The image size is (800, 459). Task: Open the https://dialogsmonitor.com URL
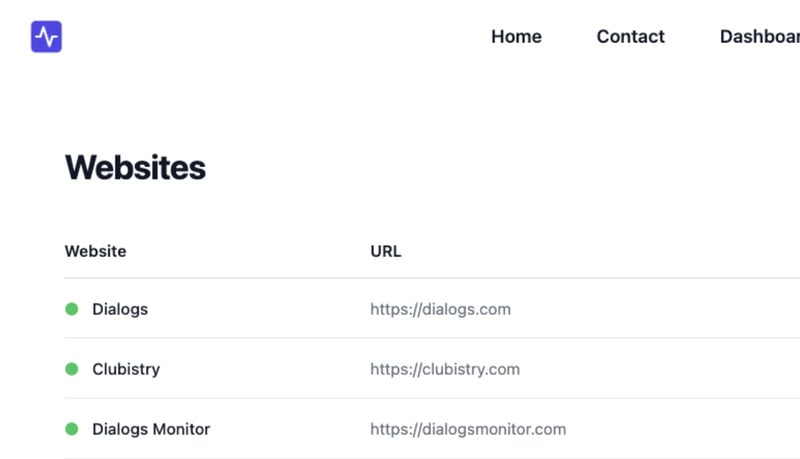[x=468, y=429]
